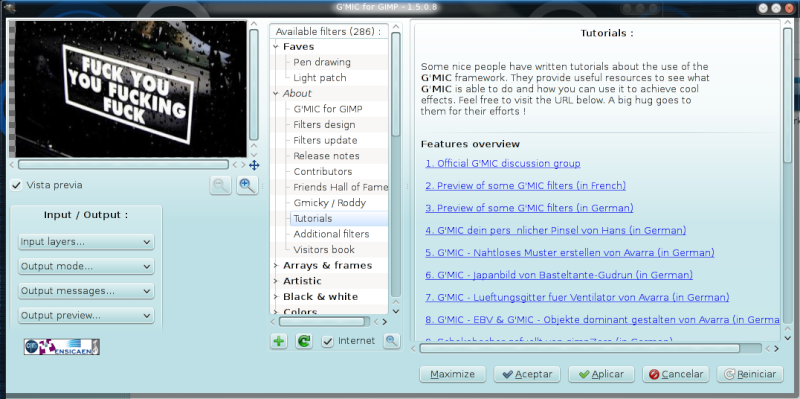Select the Release notes entry
The image size is (800, 399).
pos(326,156)
